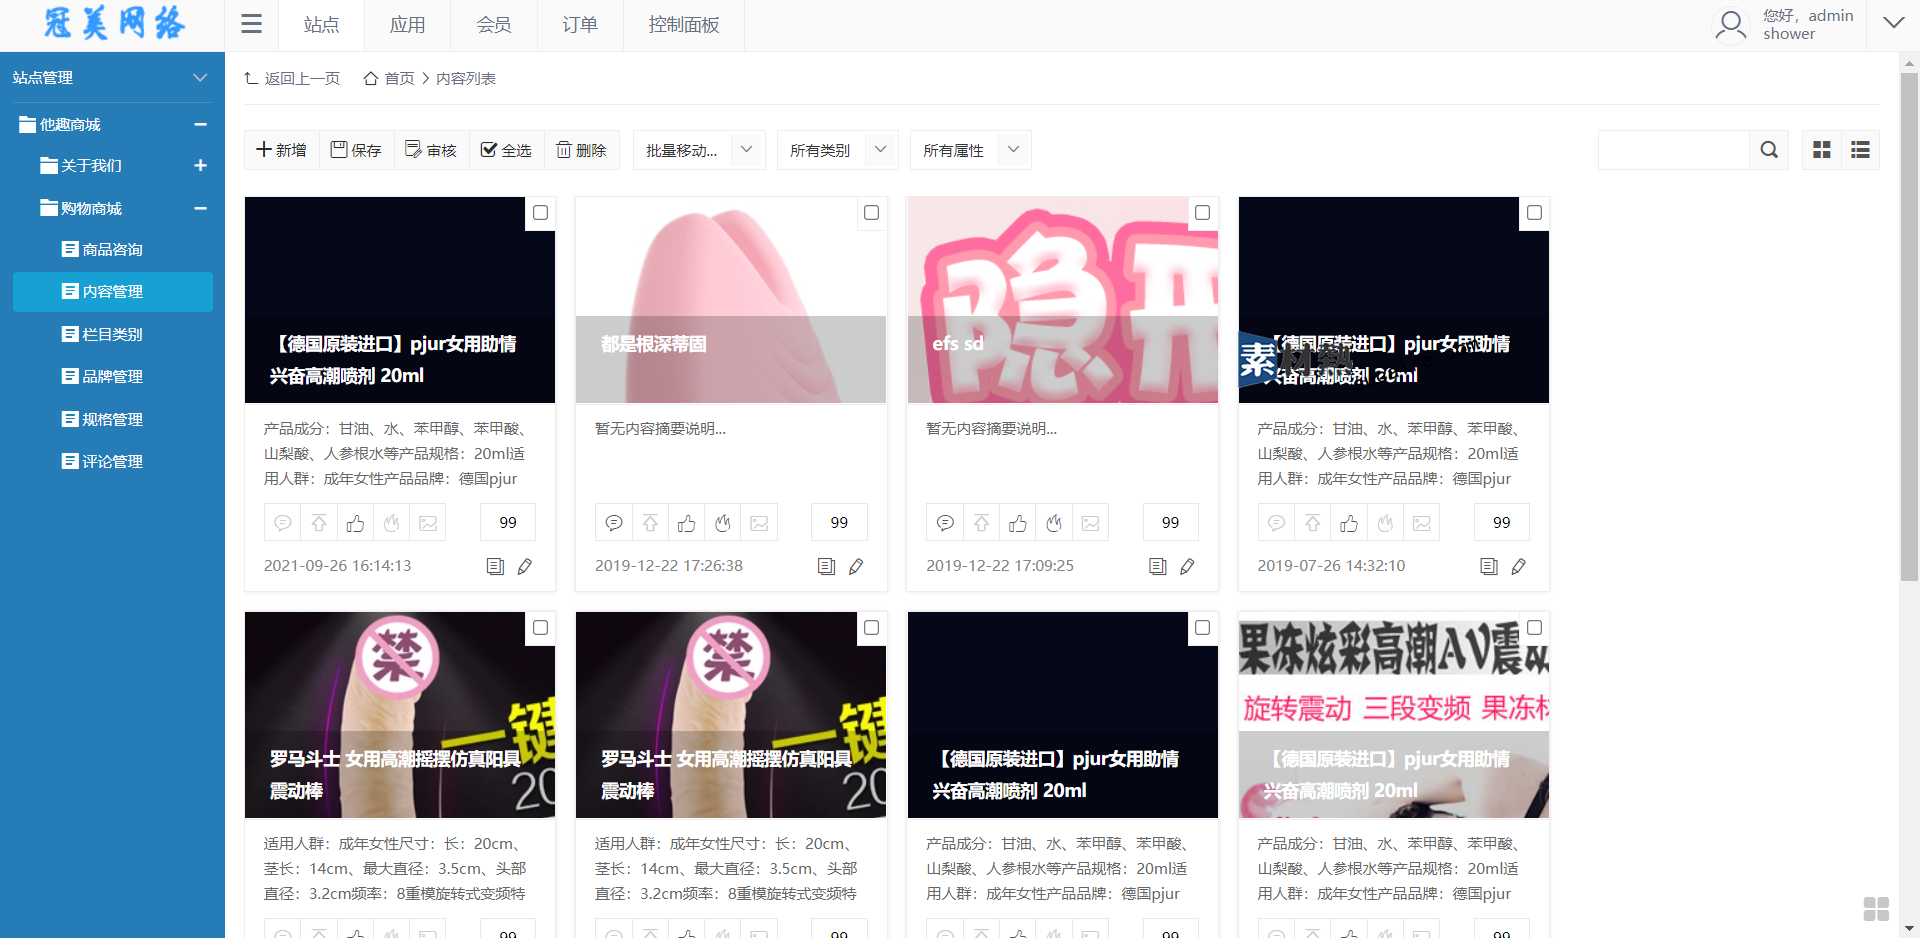Click the thumbs-up icon on the 17:09:25 card
Screen dimensions: 1920x938
click(x=1018, y=523)
